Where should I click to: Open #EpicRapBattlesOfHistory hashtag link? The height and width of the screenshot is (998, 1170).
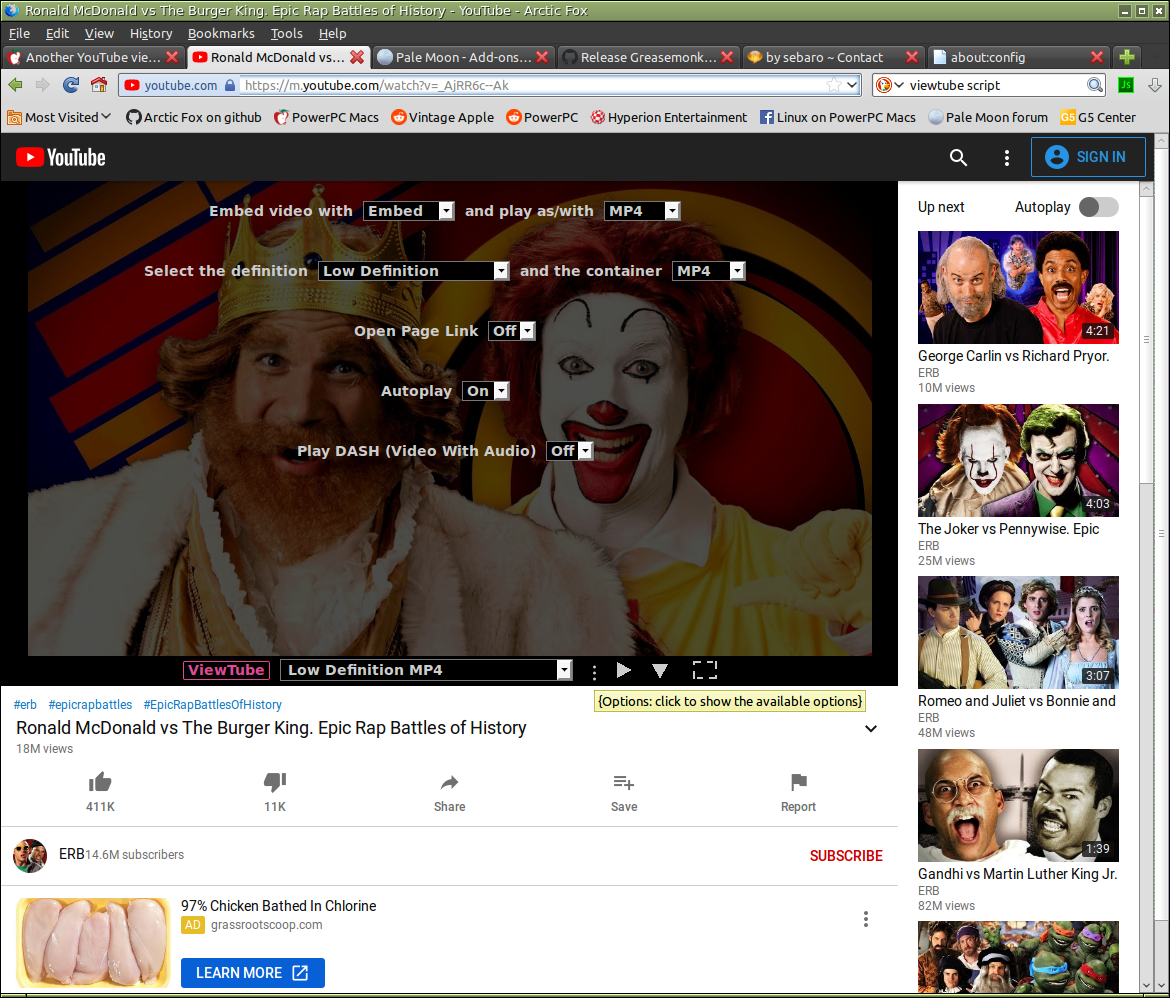tap(213, 705)
